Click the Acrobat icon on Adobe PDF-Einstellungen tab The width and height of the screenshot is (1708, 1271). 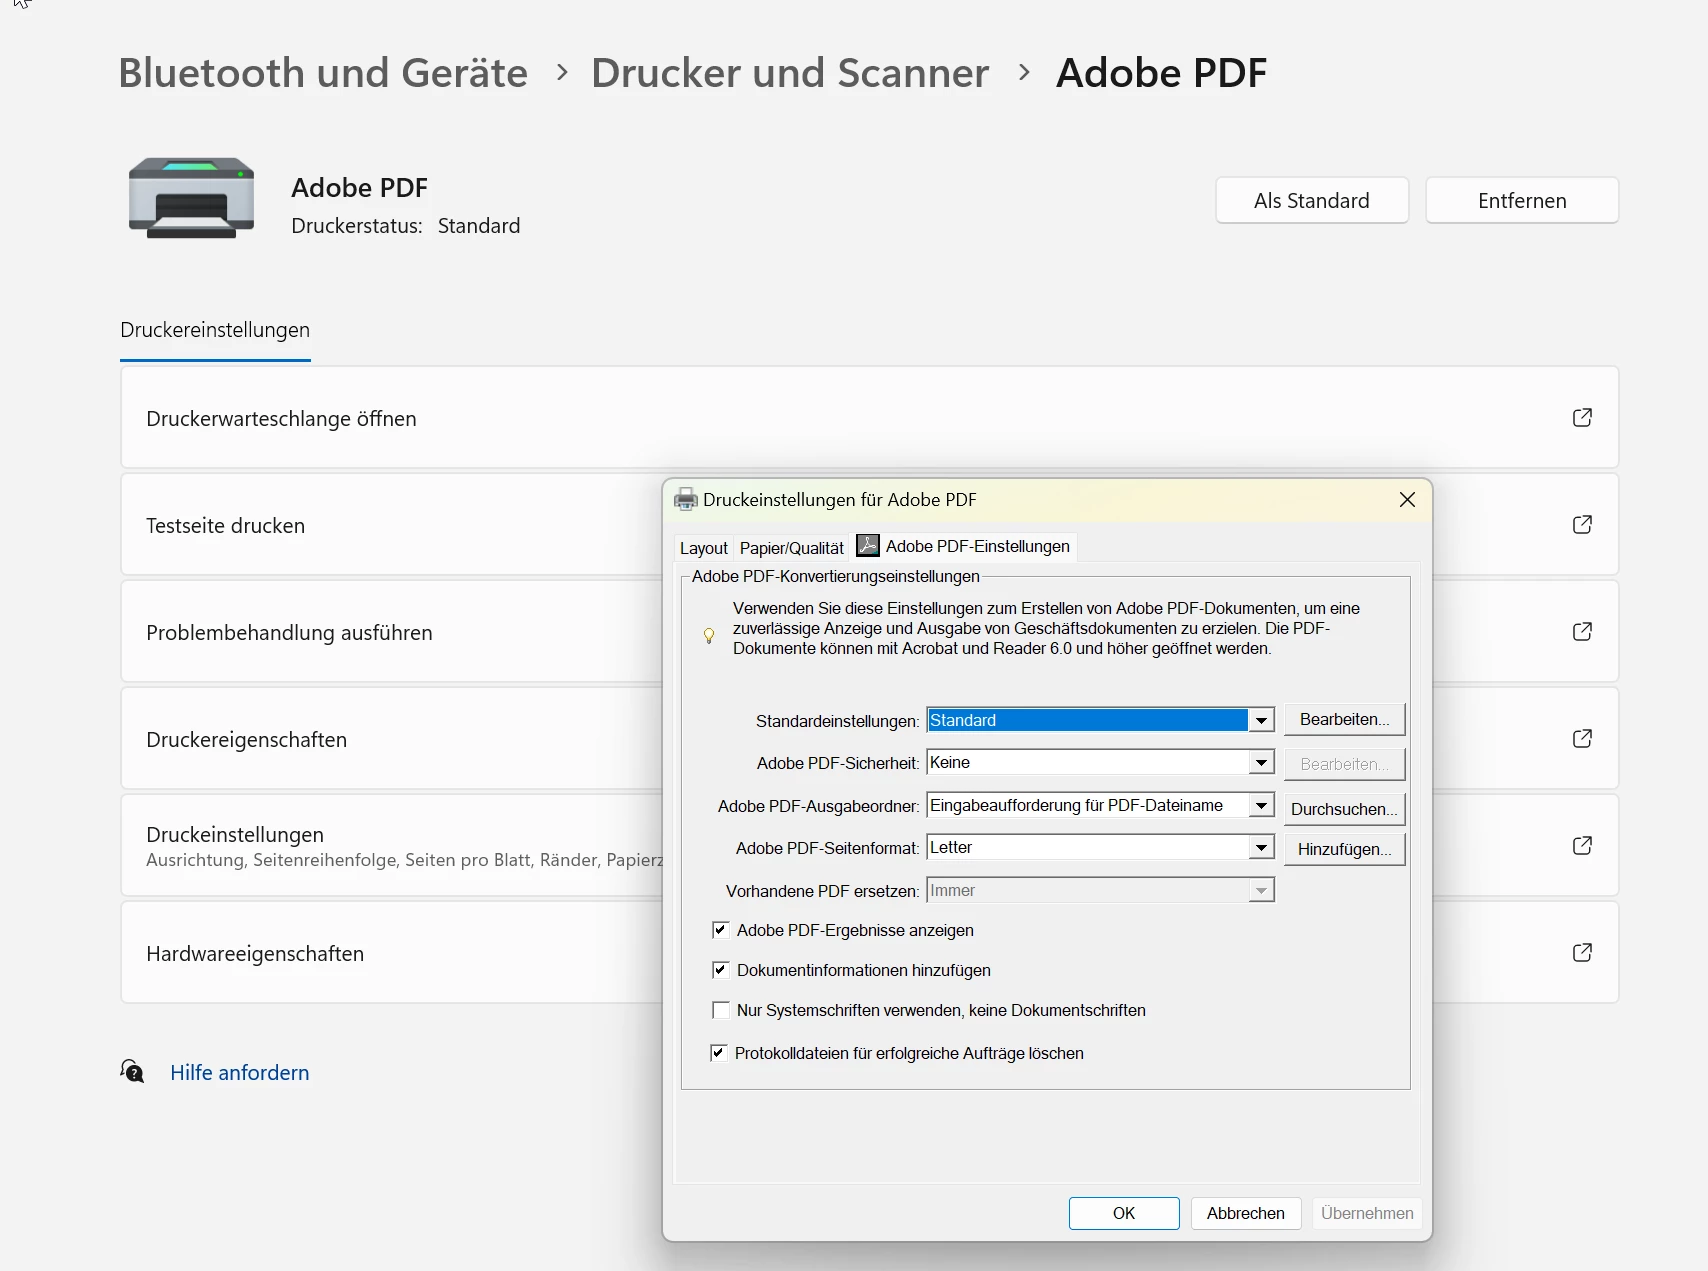point(868,545)
